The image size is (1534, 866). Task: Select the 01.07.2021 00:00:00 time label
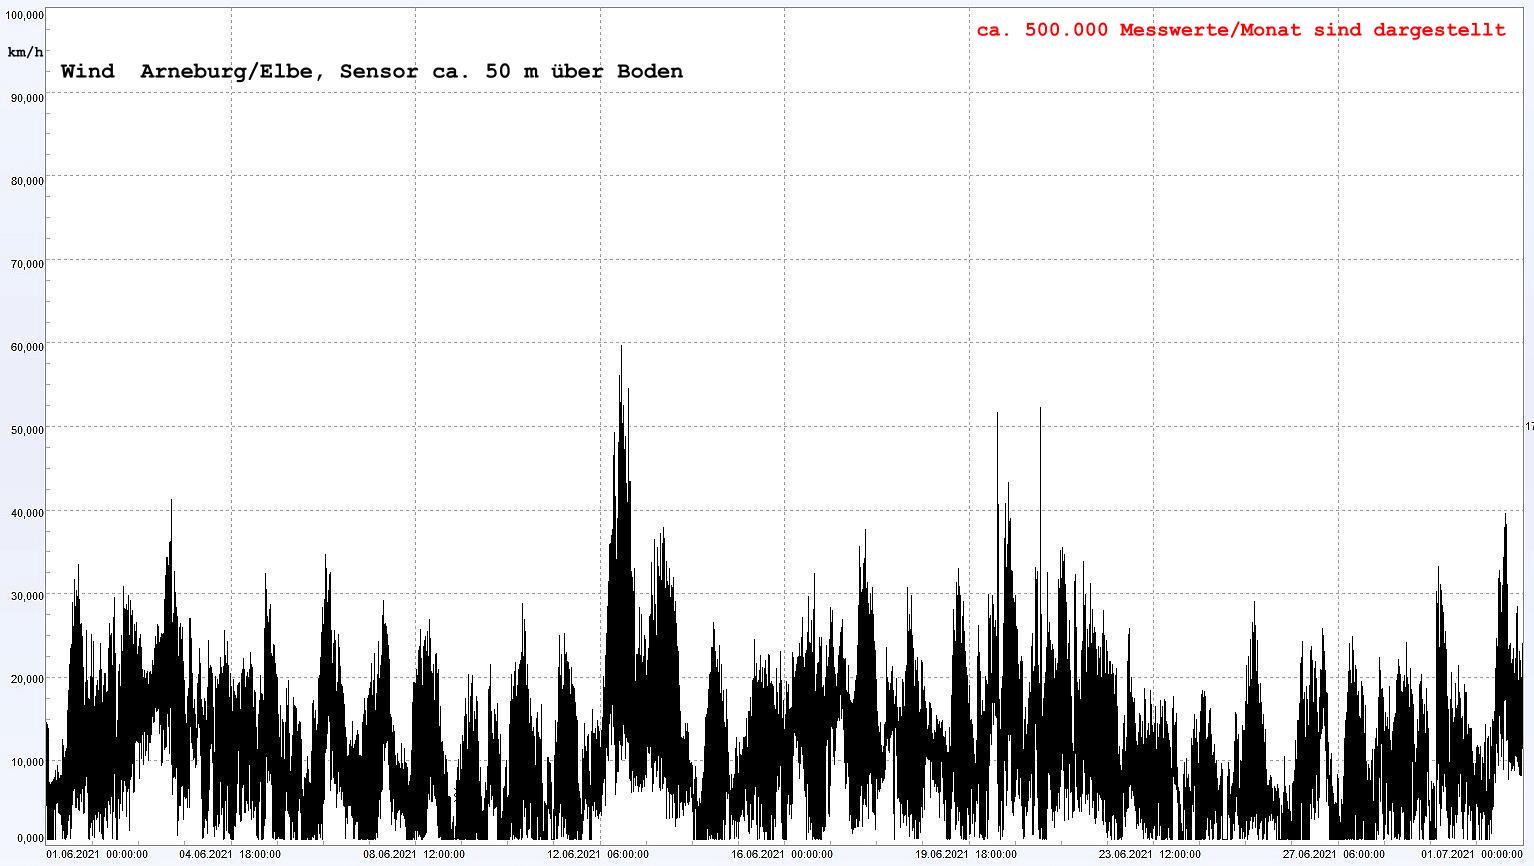click(1472, 854)
